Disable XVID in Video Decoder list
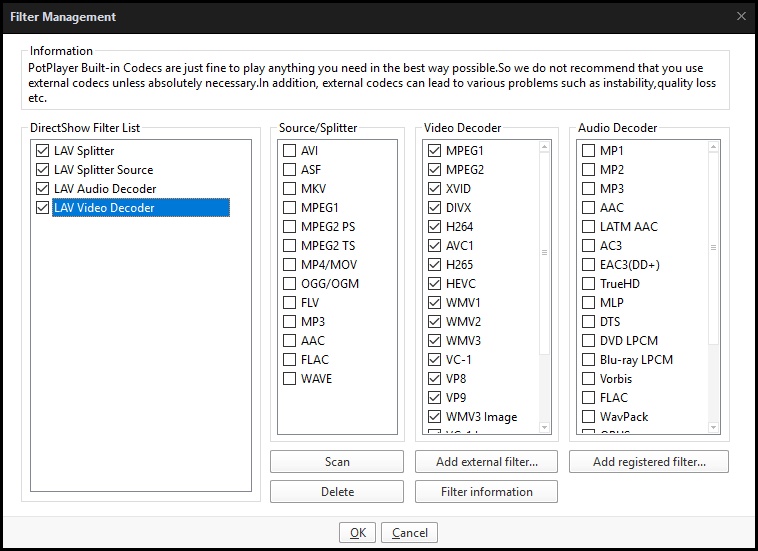 435,188
